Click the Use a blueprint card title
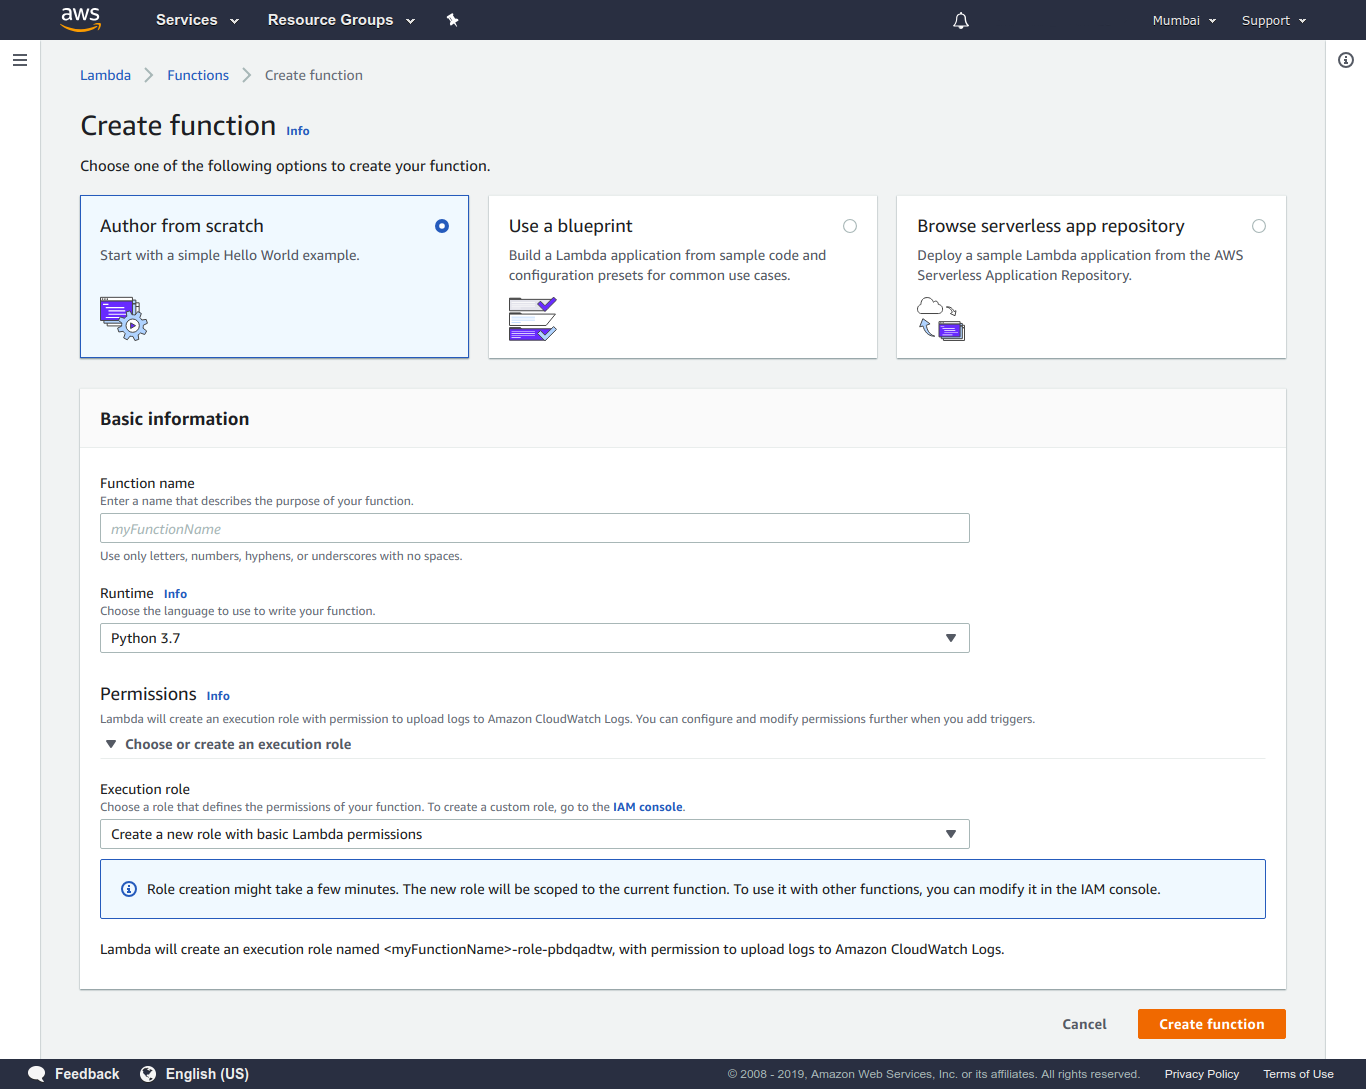This screenshot has height=1089, width=1366. 571,226
